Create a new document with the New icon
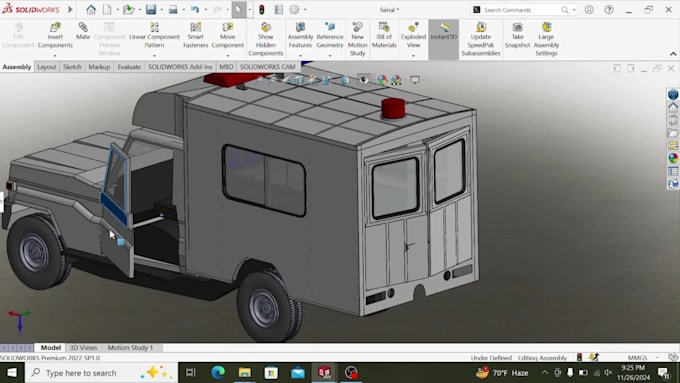The height and width of the screenshot is (383, 680). coord(107,9)
